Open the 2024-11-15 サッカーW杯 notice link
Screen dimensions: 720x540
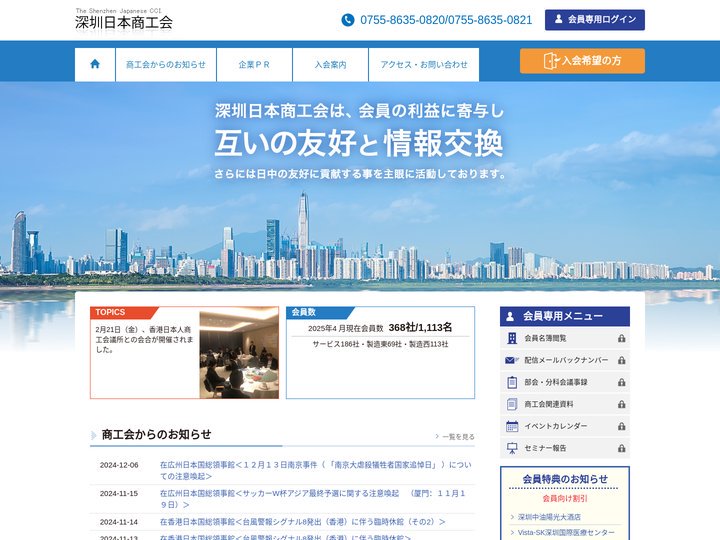[x=313, y=499]
